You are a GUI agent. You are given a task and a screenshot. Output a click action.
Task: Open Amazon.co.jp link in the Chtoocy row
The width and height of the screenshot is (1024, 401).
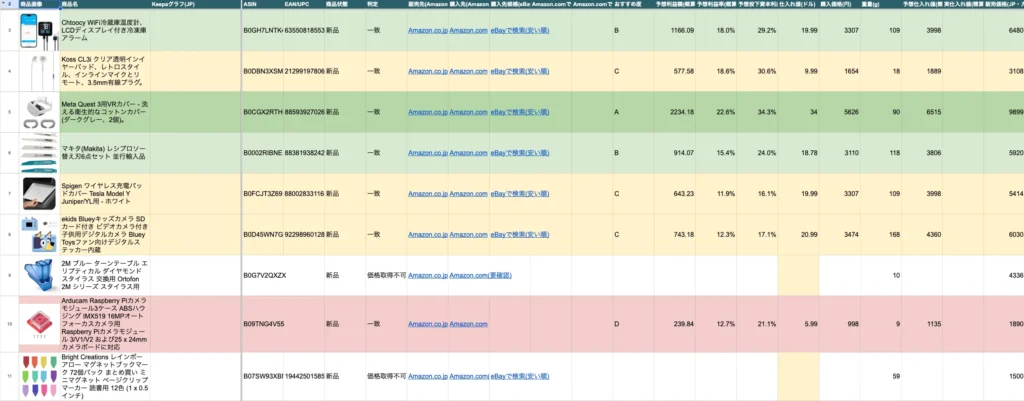pyautogui.click(x=428, y=31)
